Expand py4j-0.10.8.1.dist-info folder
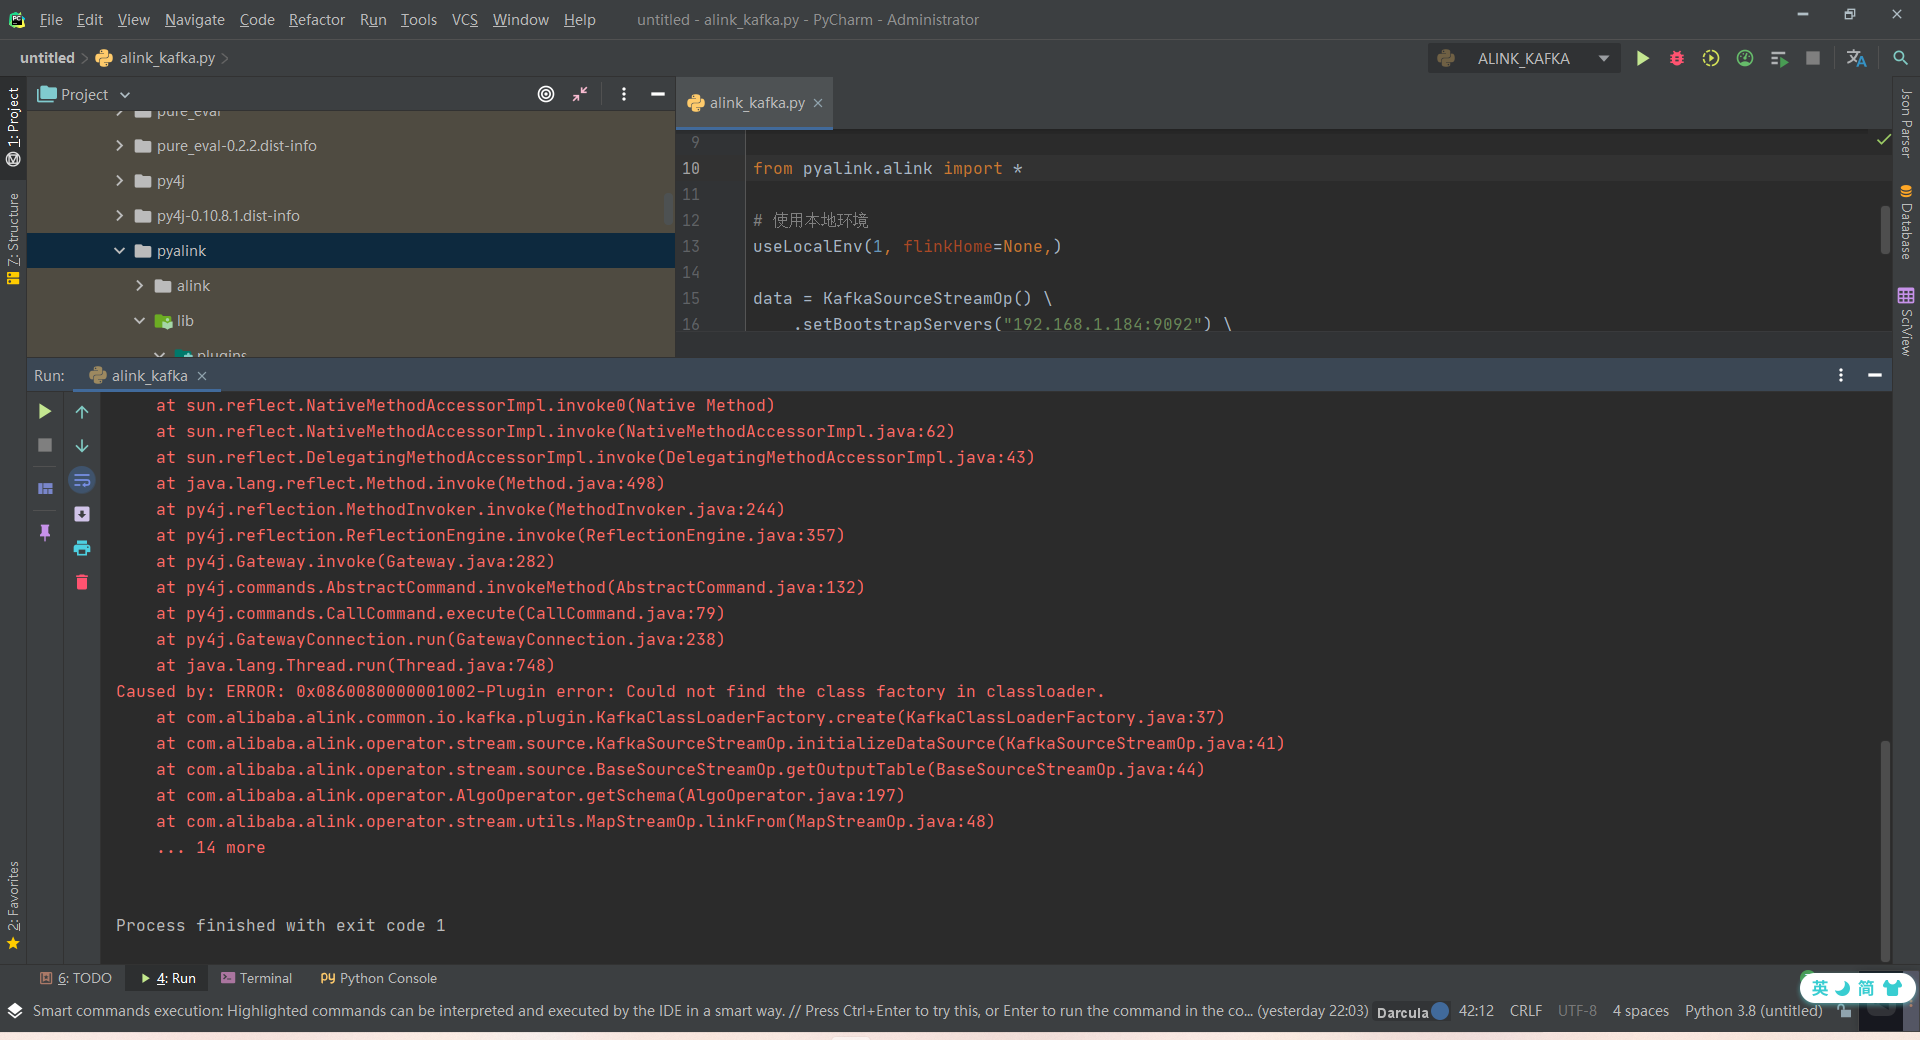Screen dimensions: 1920x1040 (x=120, y=216)
